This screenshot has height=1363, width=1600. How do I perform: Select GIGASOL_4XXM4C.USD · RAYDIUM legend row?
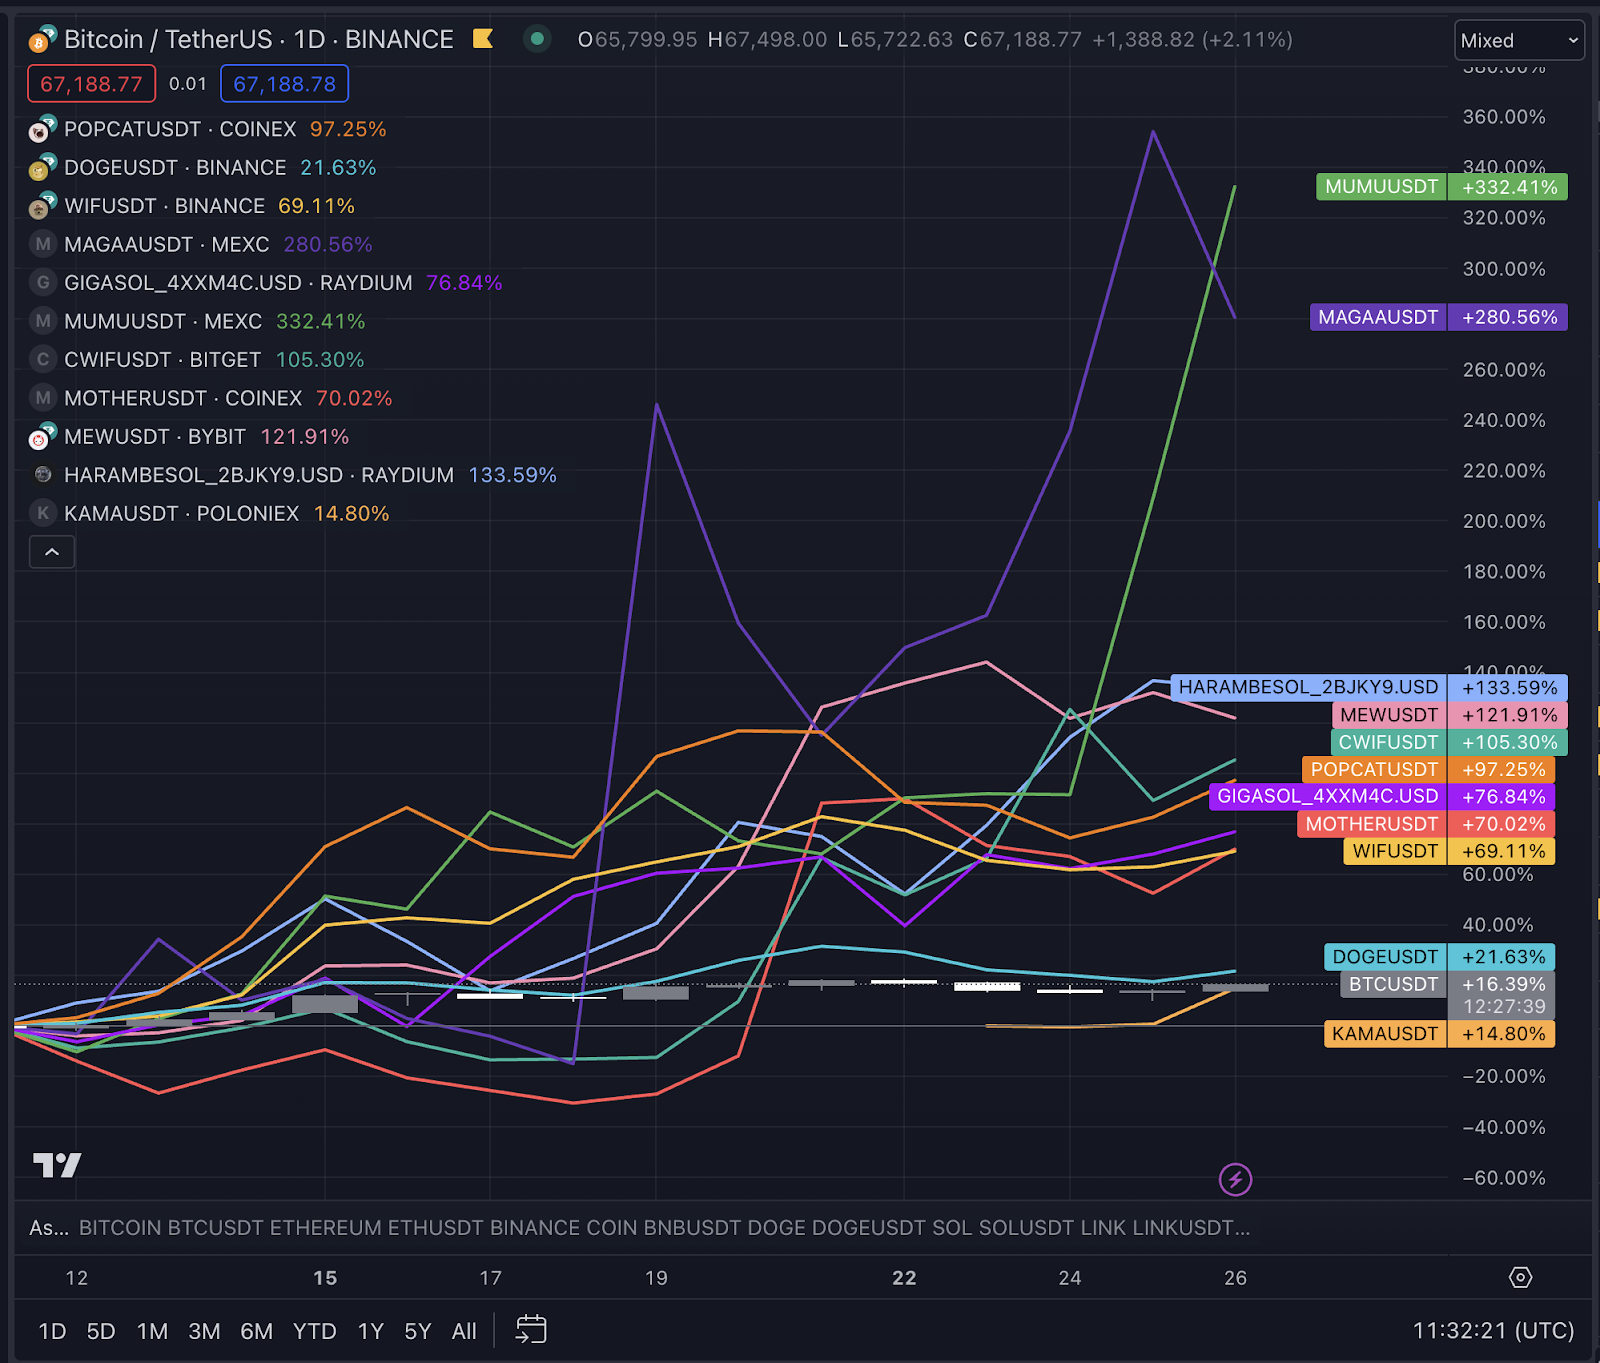[266, 283]
